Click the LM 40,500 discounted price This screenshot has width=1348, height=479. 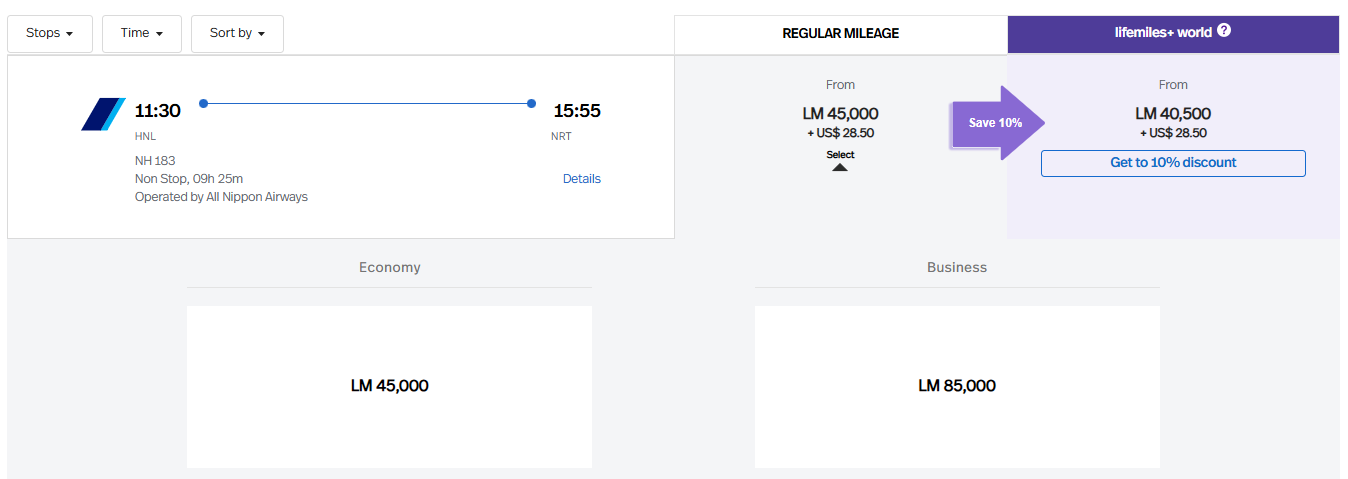[x=1172, y=114]
